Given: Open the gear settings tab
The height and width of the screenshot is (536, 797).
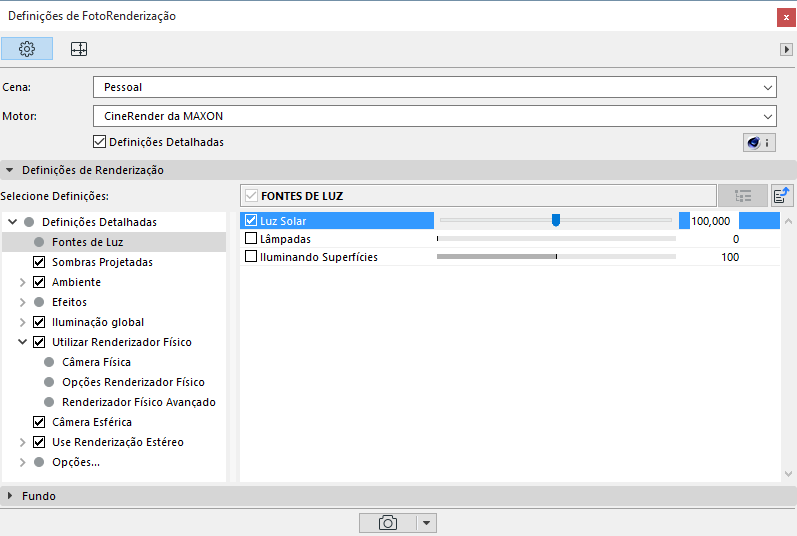Looking at the screenshot, I should [x=27, y=49].
